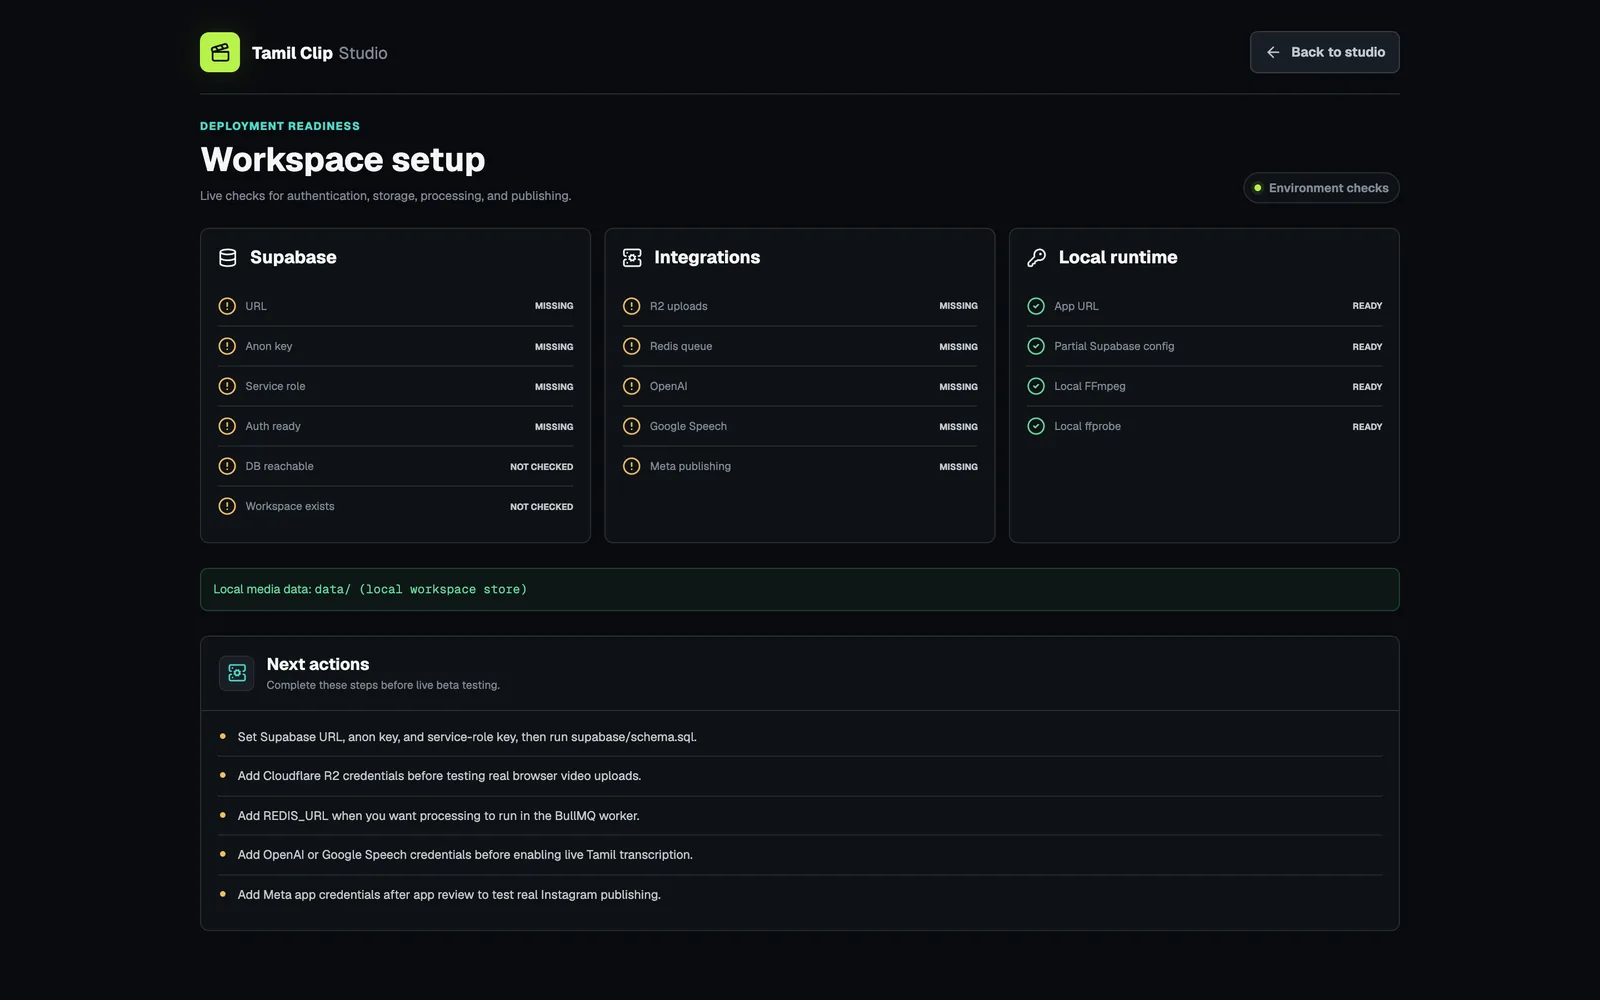Click the warning icon next to DB reachable
Viewport: 1600px width, 1000px height.
tap(227, 466)
